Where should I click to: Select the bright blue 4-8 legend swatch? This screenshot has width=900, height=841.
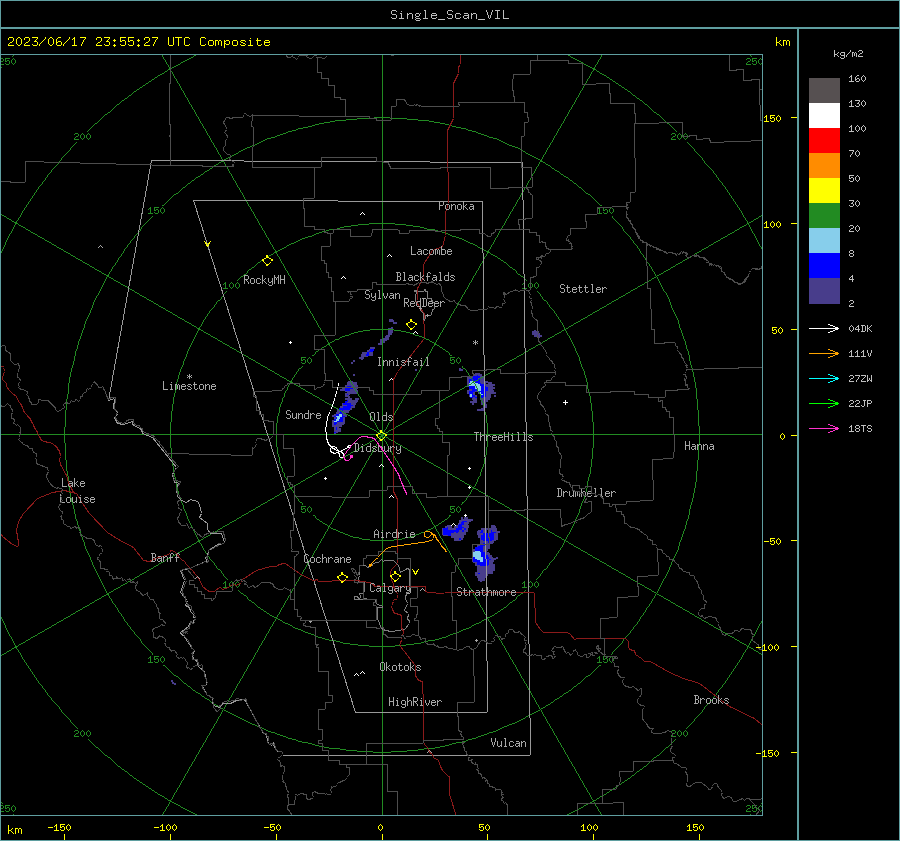(824, 266)
